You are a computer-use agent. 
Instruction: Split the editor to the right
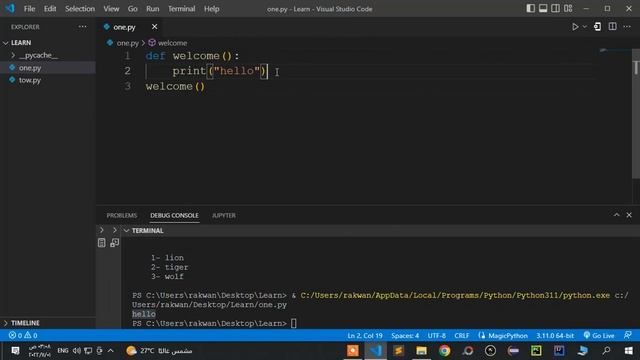tap(612, 27)
